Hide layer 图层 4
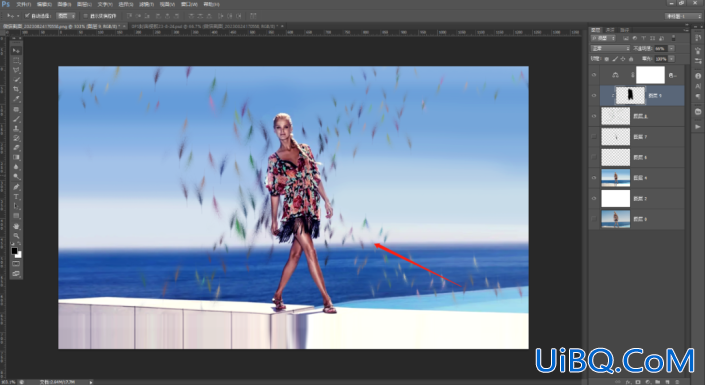 click(594, 178)
